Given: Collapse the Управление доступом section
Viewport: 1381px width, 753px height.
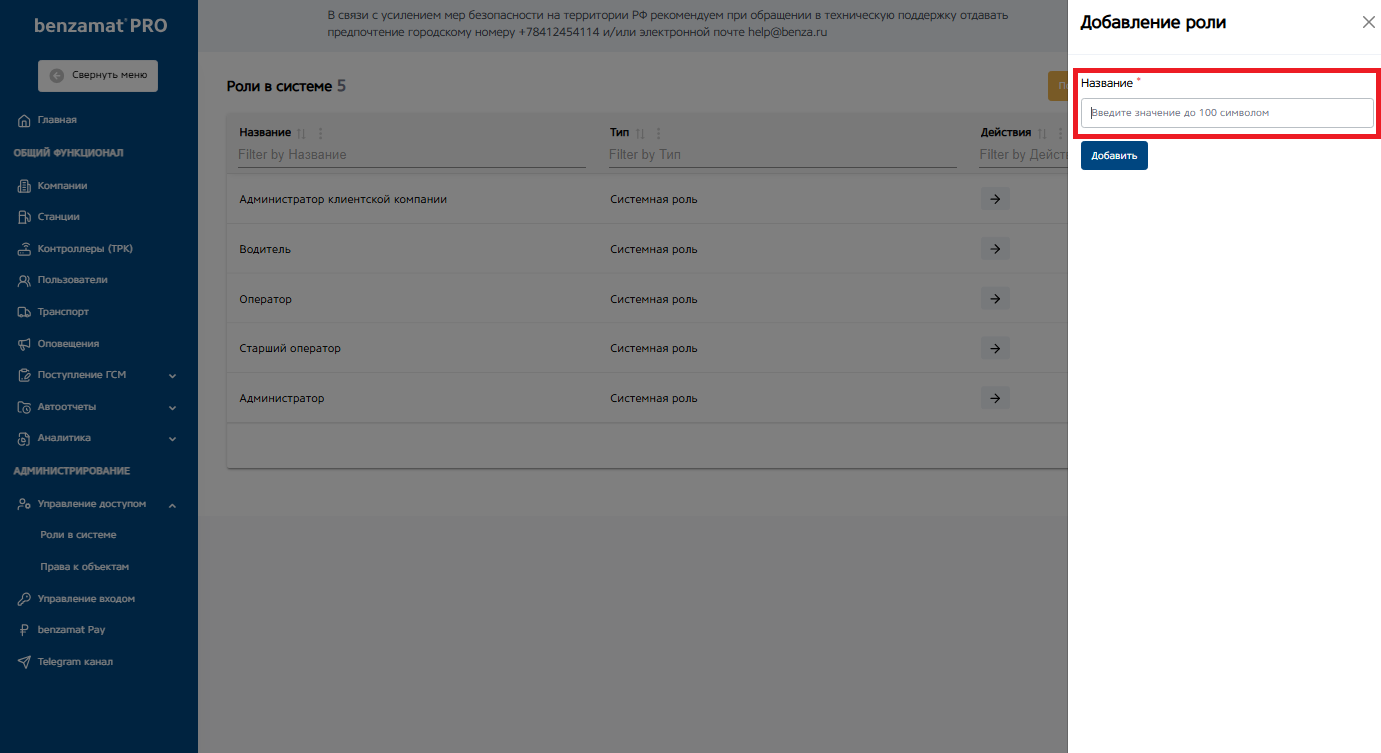Looking at the screenshot, I should point(172,505).
